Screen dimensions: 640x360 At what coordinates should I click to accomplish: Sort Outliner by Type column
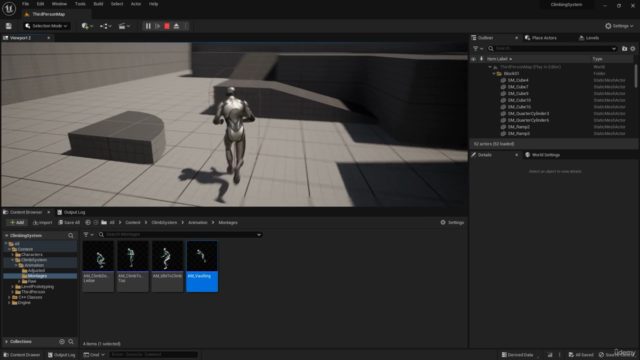pos(597,59)
